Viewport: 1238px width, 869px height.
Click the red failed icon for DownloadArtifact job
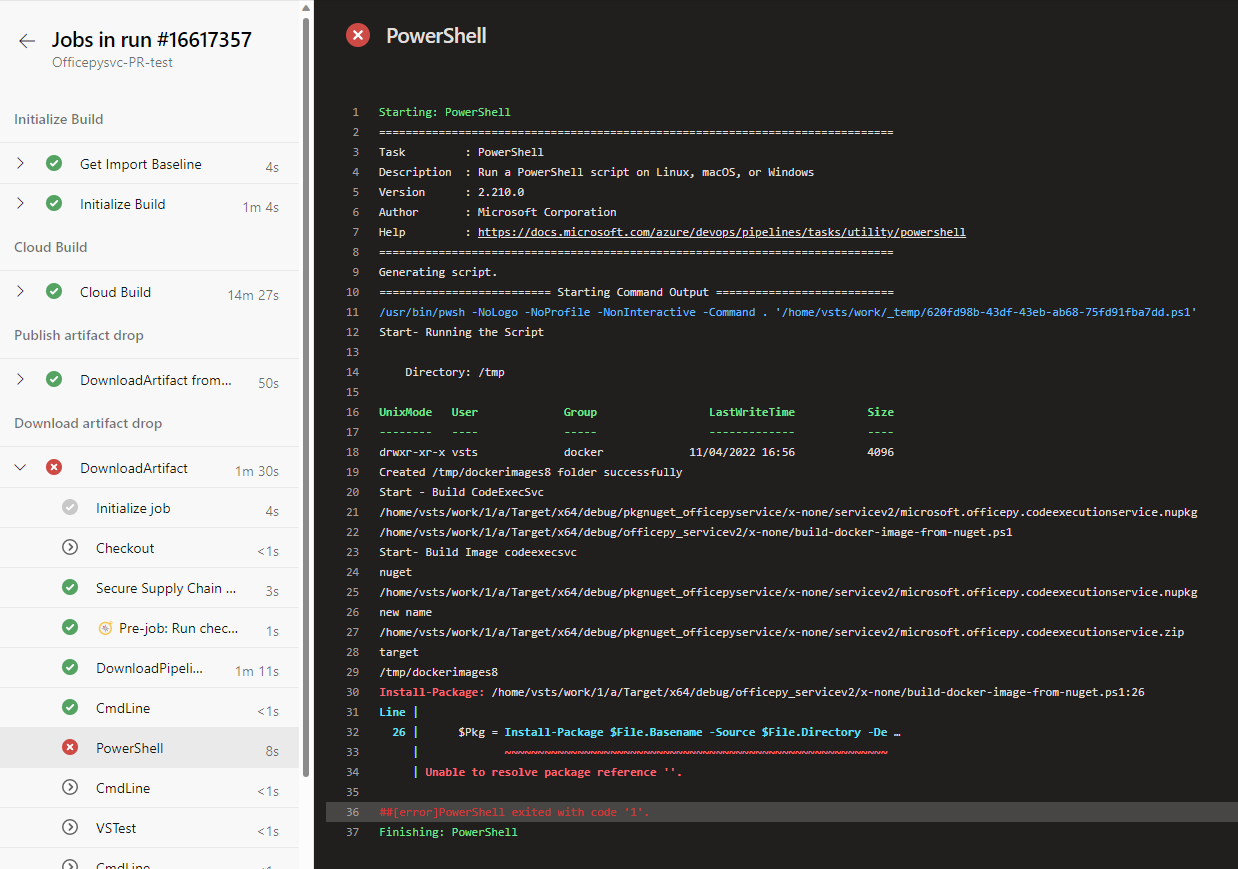(54, 467)
